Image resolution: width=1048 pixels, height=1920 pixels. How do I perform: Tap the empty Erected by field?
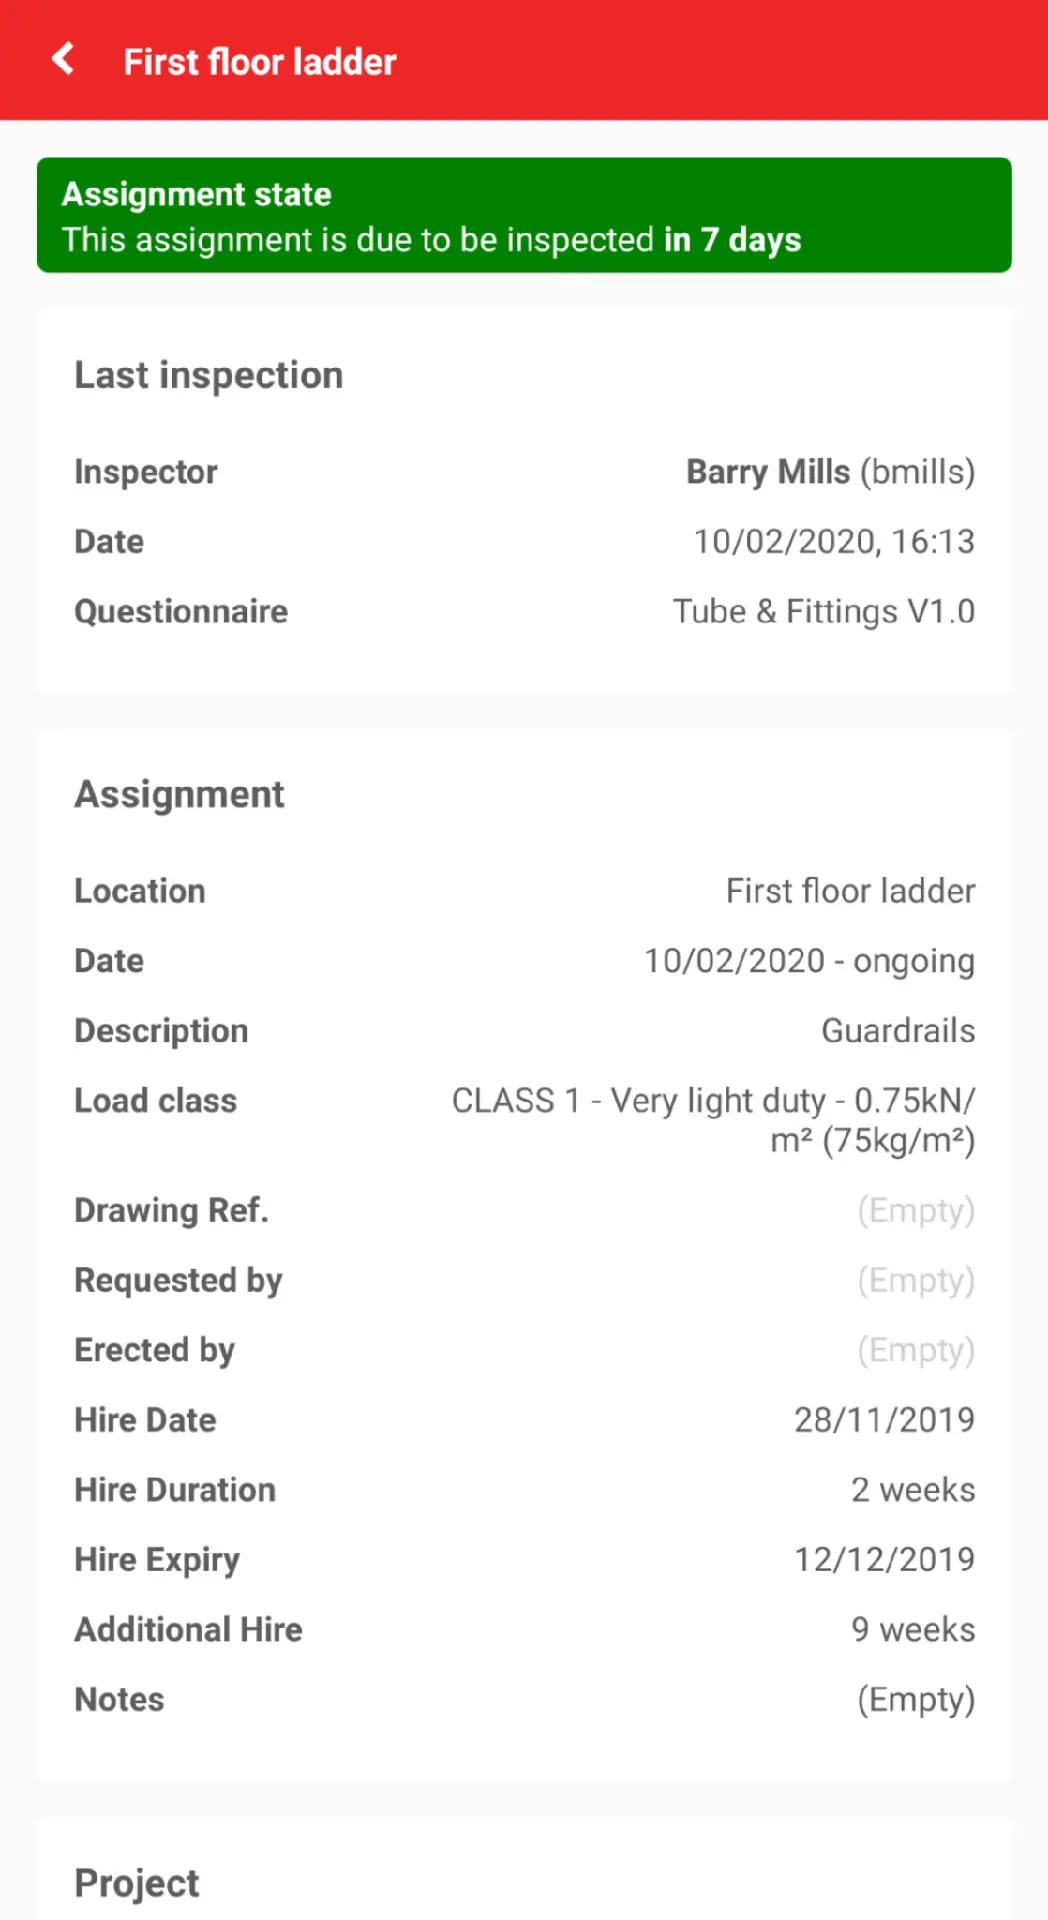[915, 1351]
